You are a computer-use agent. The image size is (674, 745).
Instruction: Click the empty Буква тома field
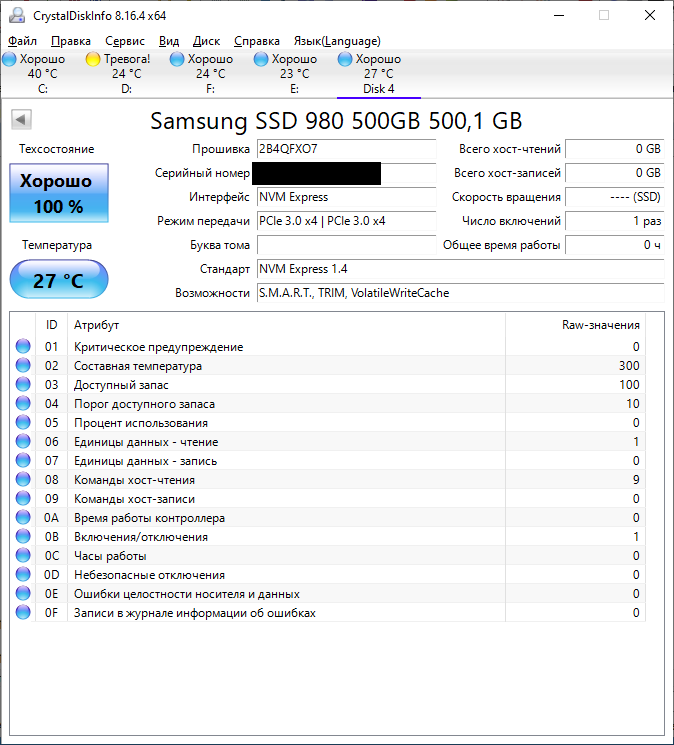(x=346, y=245)
